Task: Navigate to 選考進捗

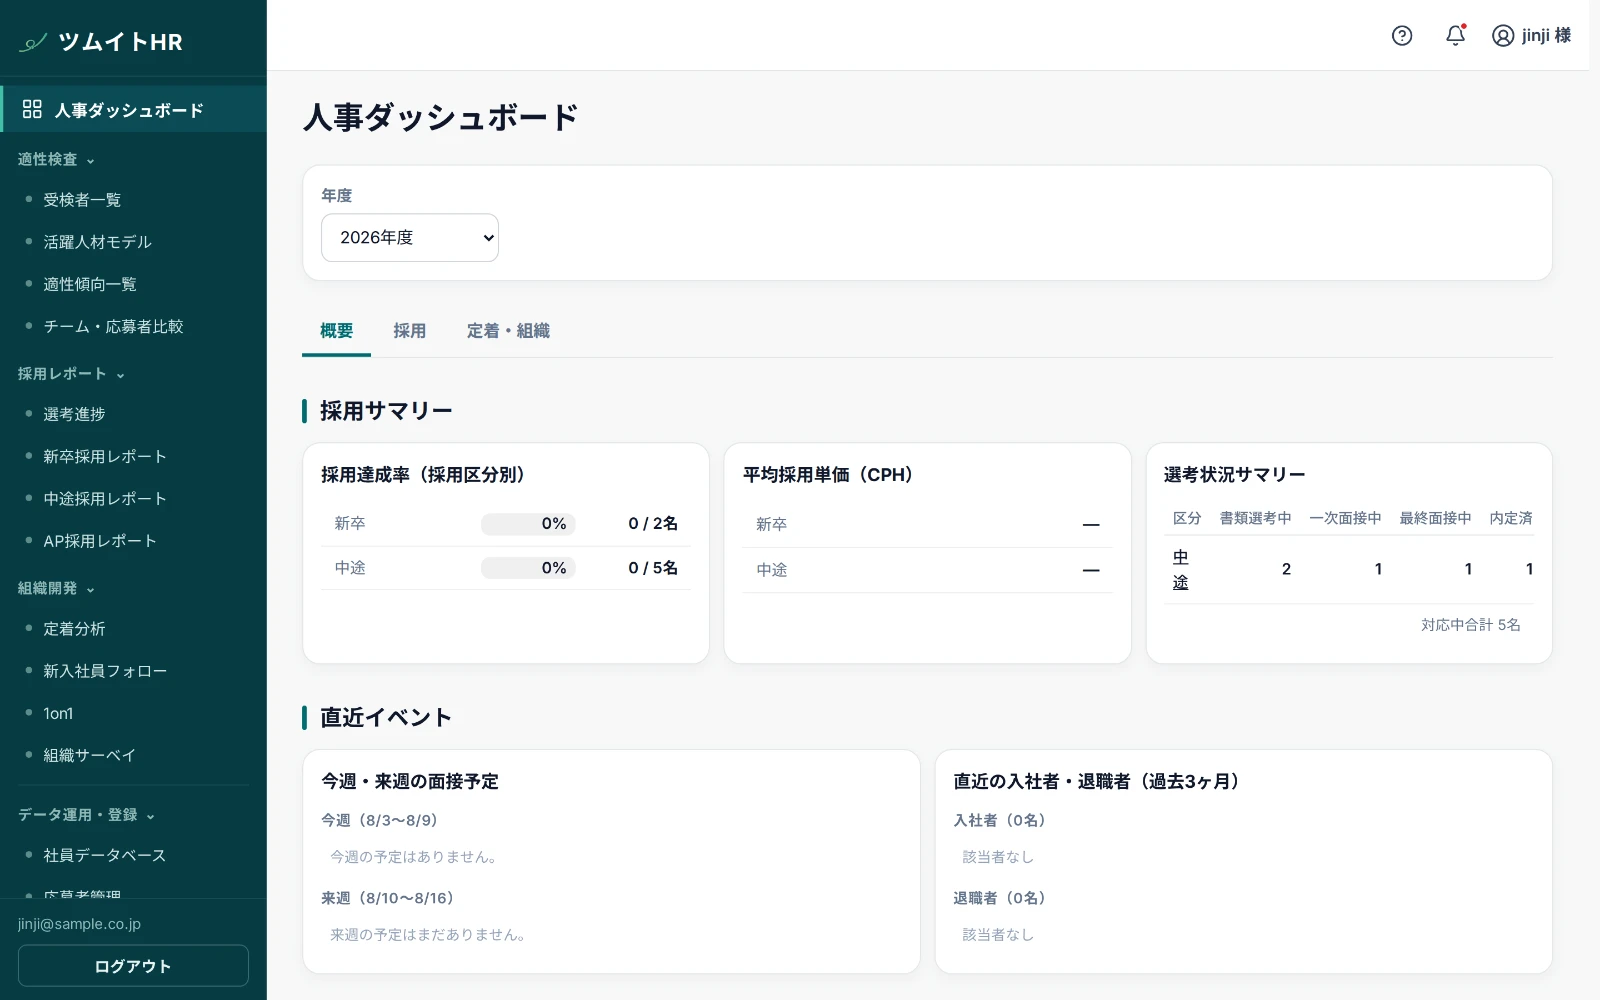Action: [74, 414]
